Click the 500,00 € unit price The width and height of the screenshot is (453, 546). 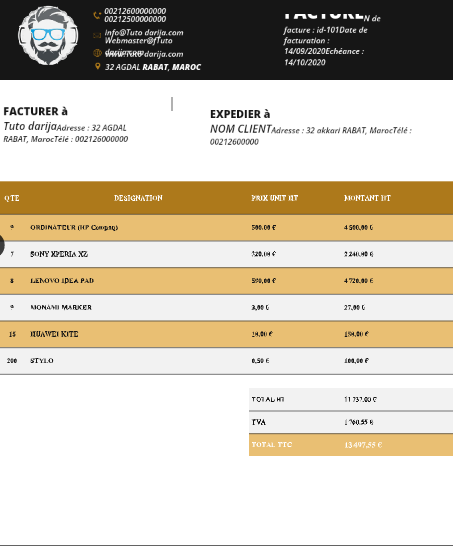click(264, 227)
